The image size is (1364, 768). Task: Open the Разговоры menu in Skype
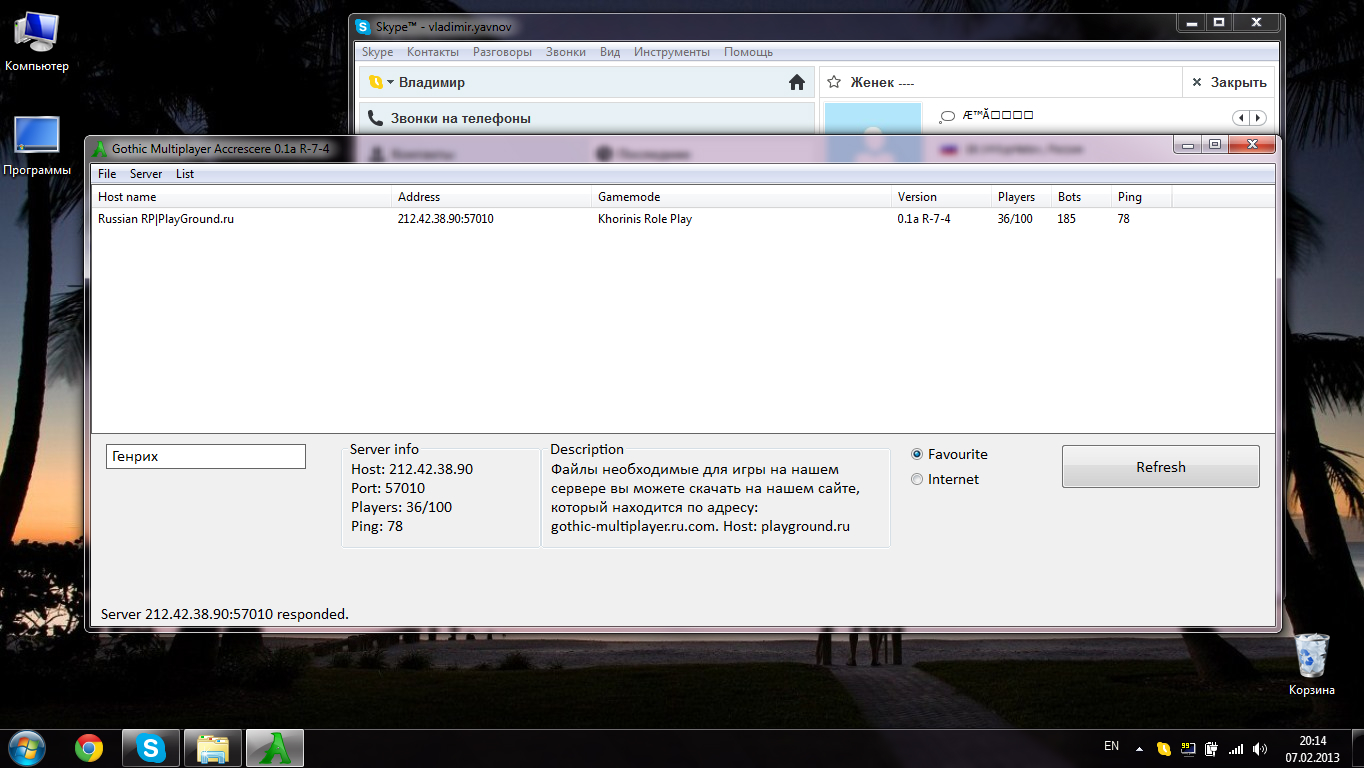pyautogui.click(x=504, y=52)
